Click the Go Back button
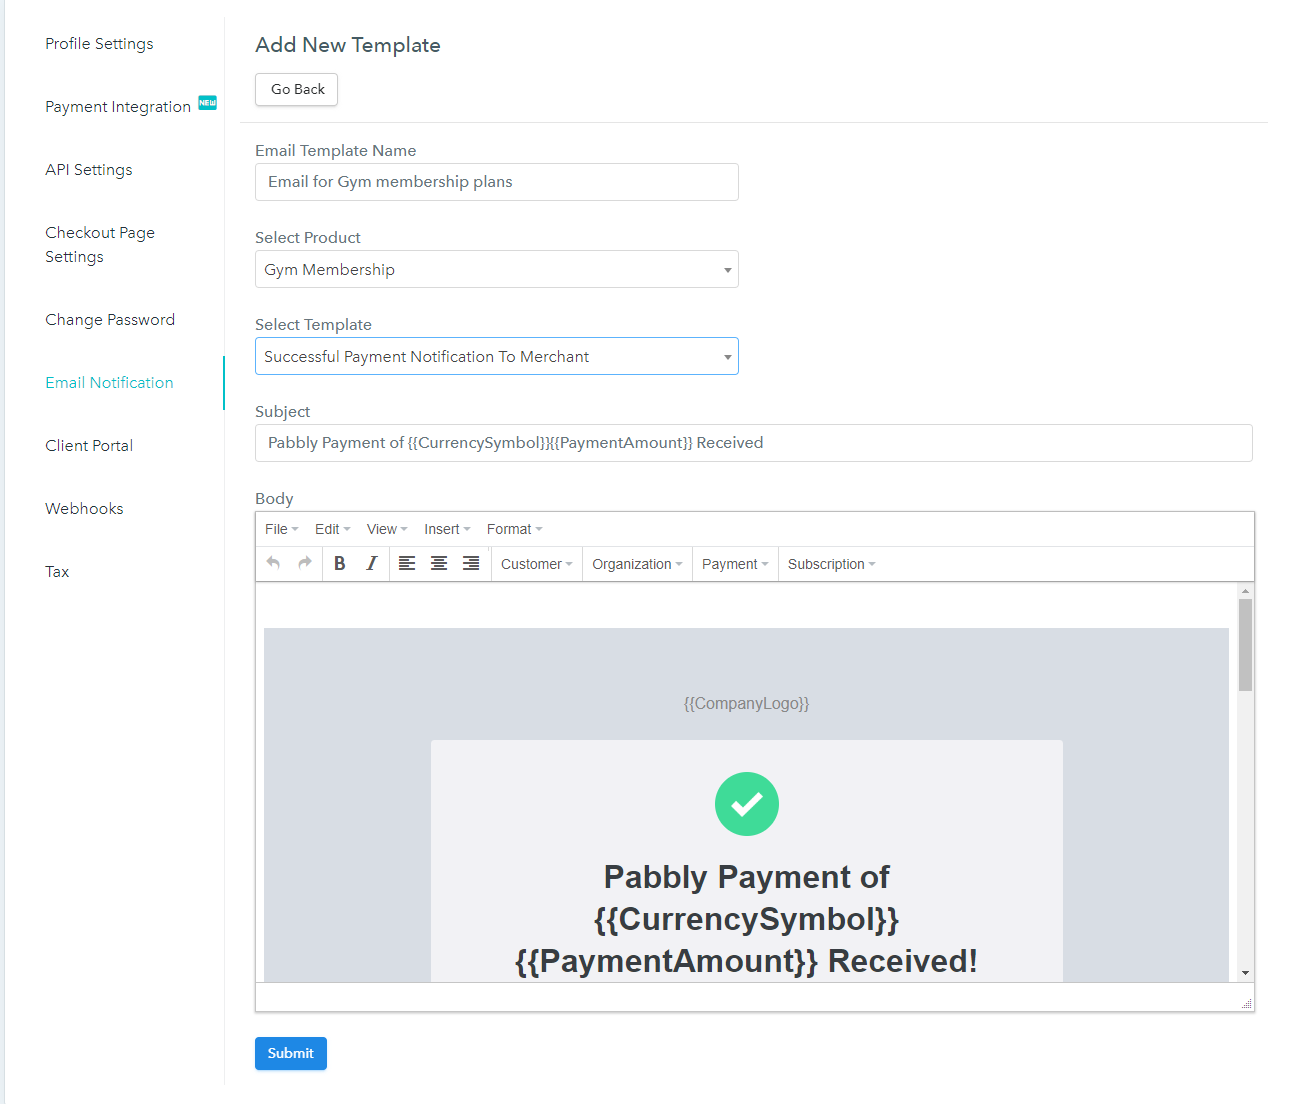The width and height of the screenshot is (1302, 1104). 297,89
